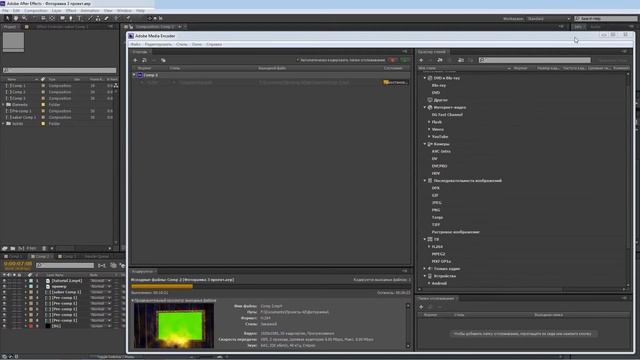Click the Project panel search field
Image resolution: width=640 pixels, height=360 pixels.
(60, 70)
